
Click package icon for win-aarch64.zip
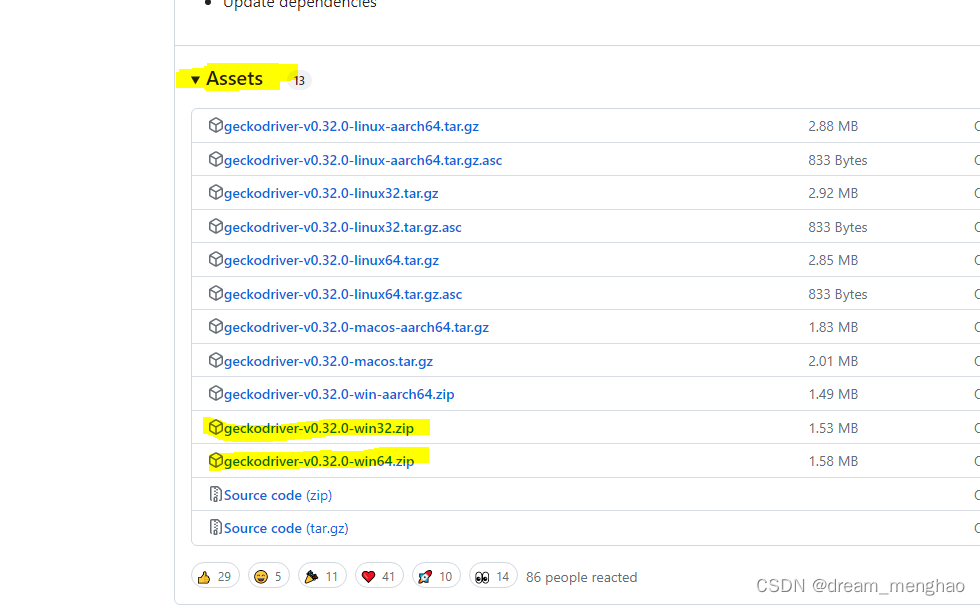(x=216, y=393)
